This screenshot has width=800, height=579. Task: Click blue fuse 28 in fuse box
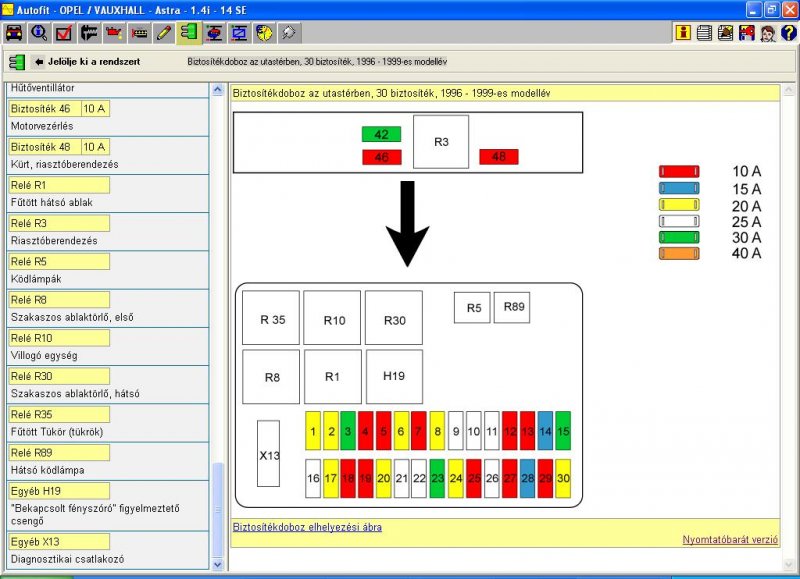[x=528, y=479]
